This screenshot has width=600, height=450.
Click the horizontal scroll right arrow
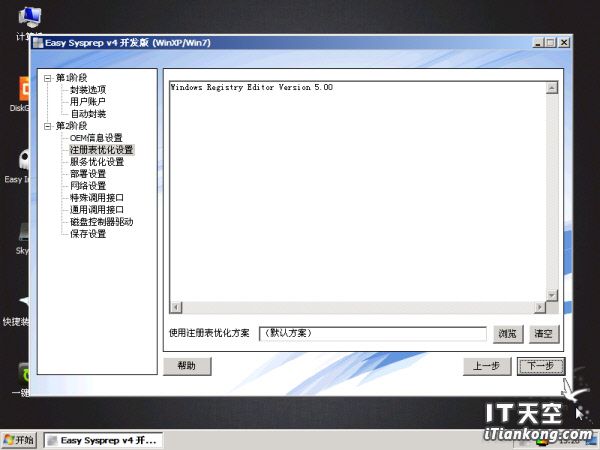tap(540, 307)
